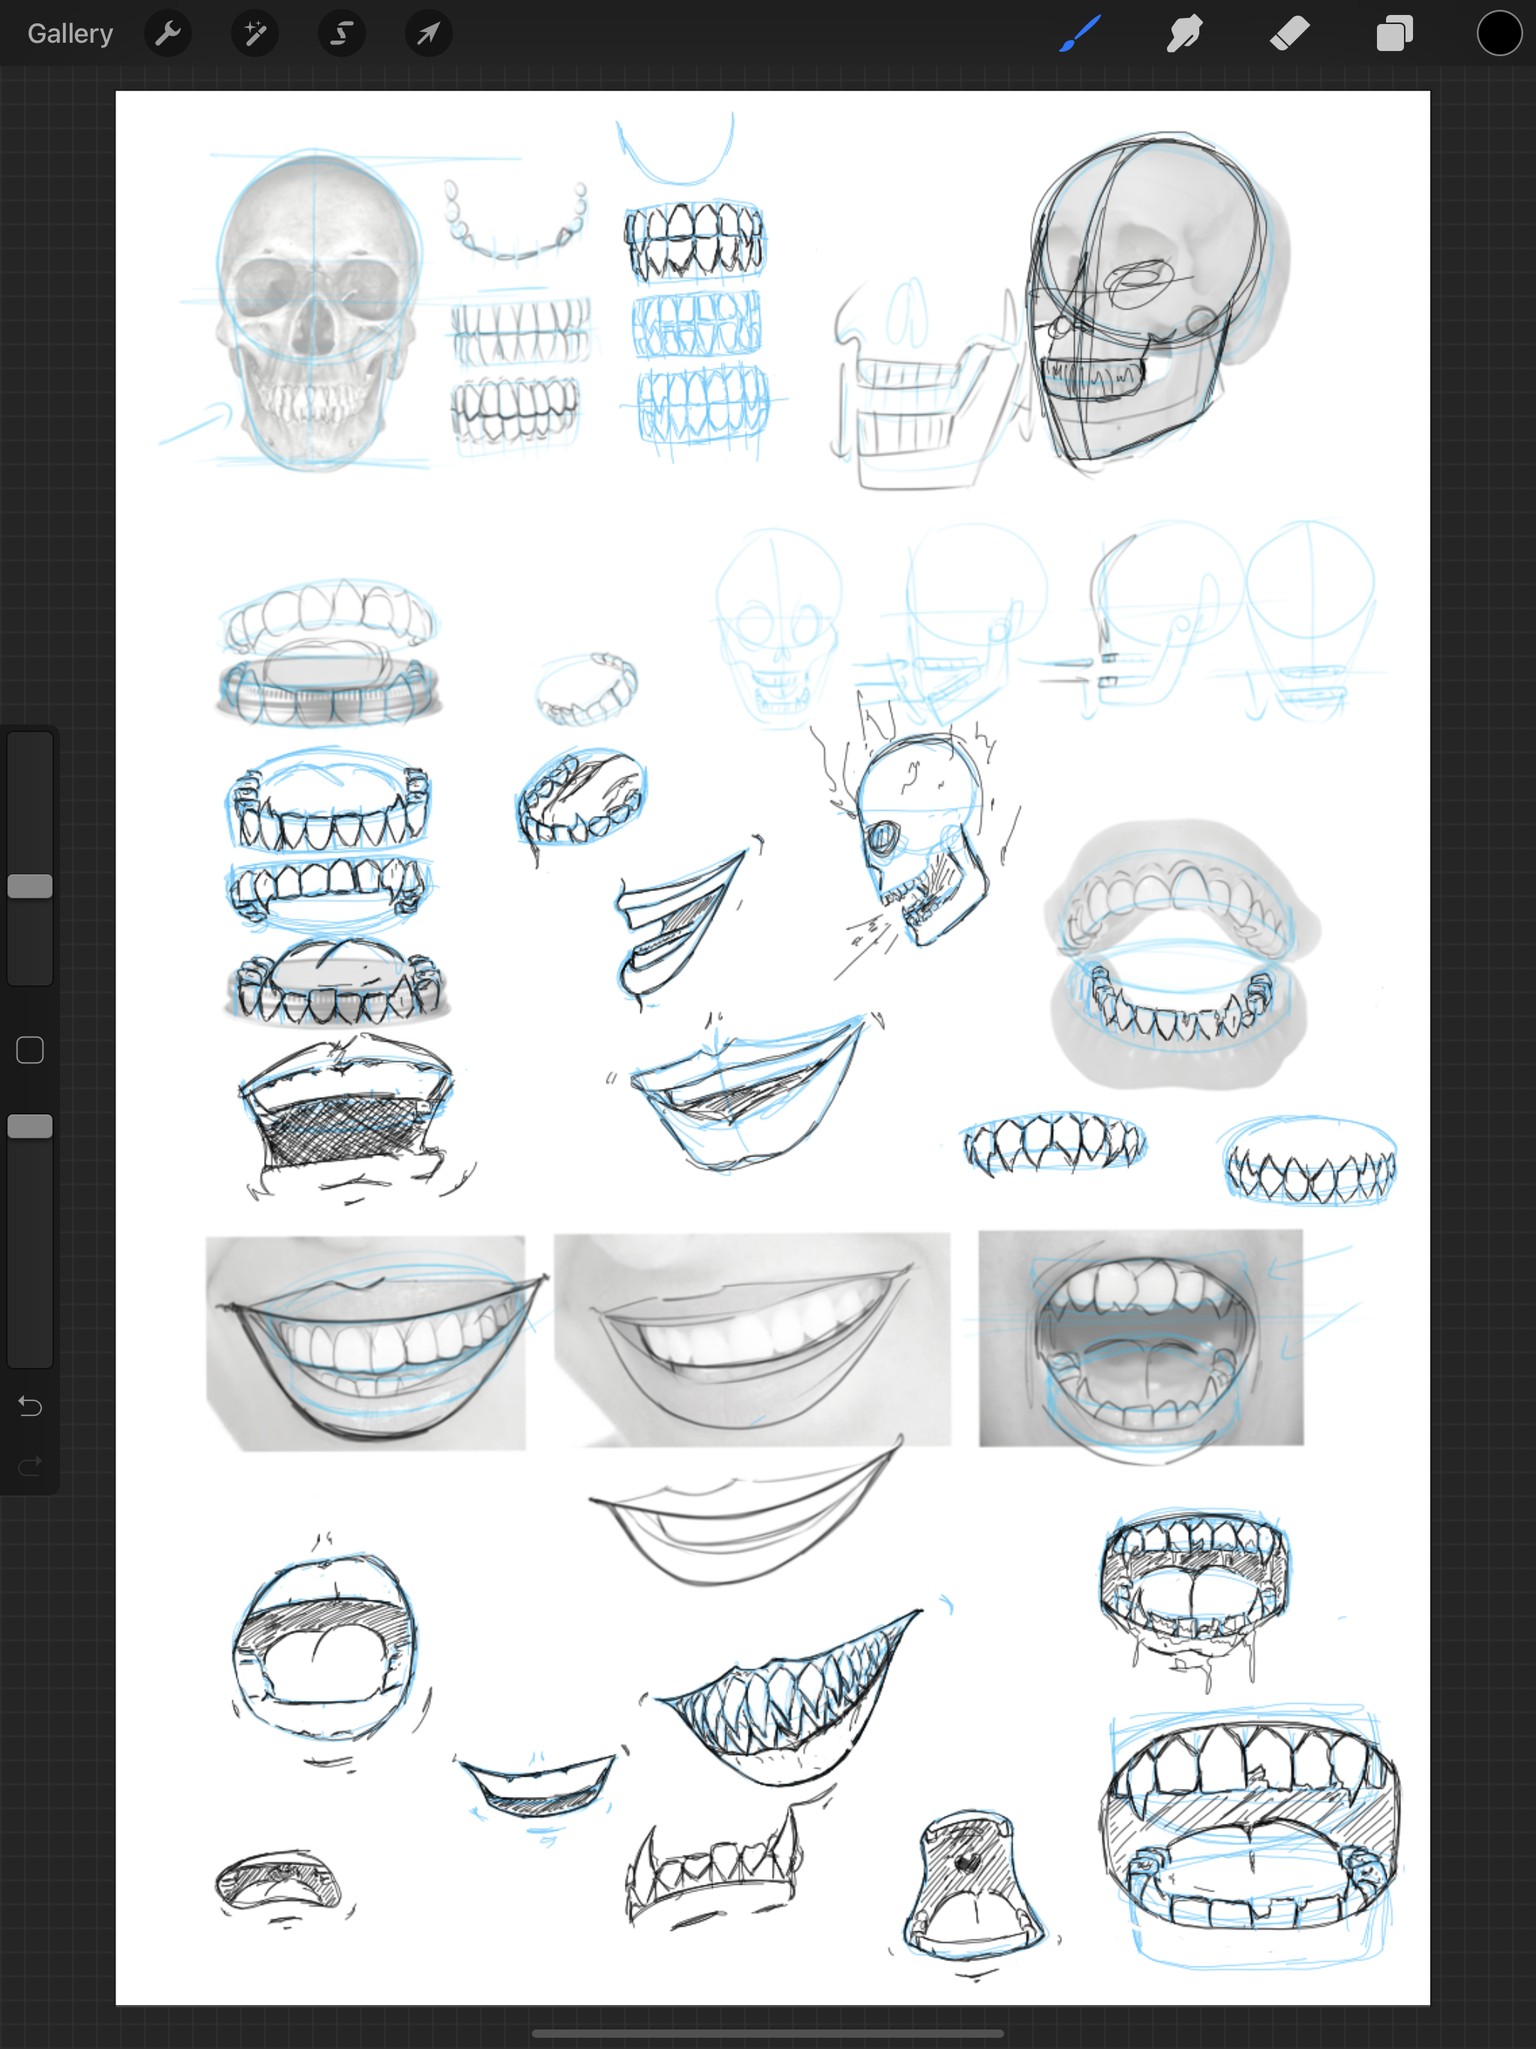Tap the home indicator bar at bottom

768,2032
